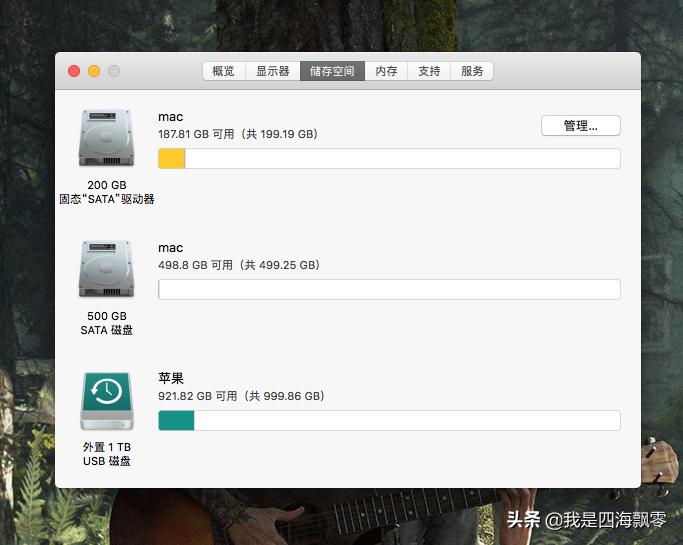Open the 内存 tab

pos(386,71)
